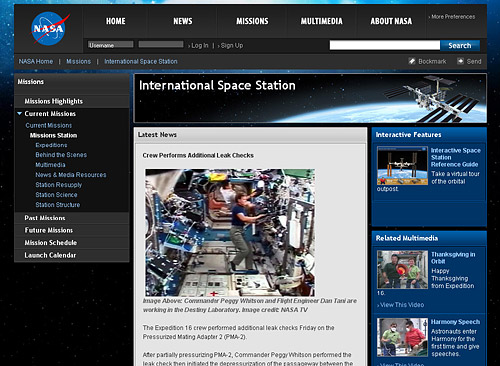Click the NASA logo
500x366 pixels.
50,29
